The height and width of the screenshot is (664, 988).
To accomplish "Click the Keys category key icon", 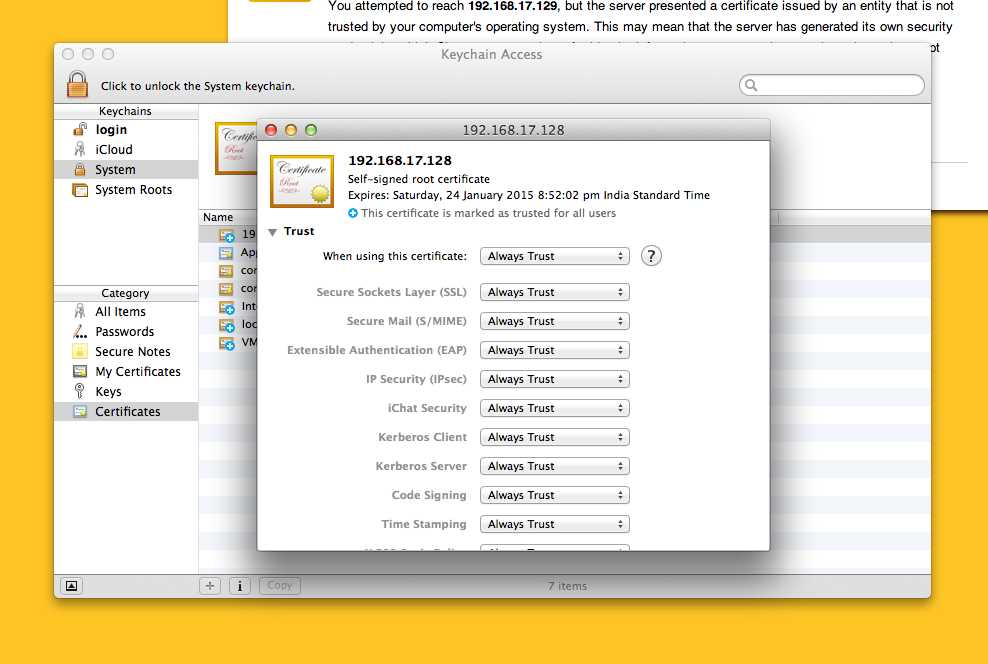I will pyautogui.click(x=79, y=391).
